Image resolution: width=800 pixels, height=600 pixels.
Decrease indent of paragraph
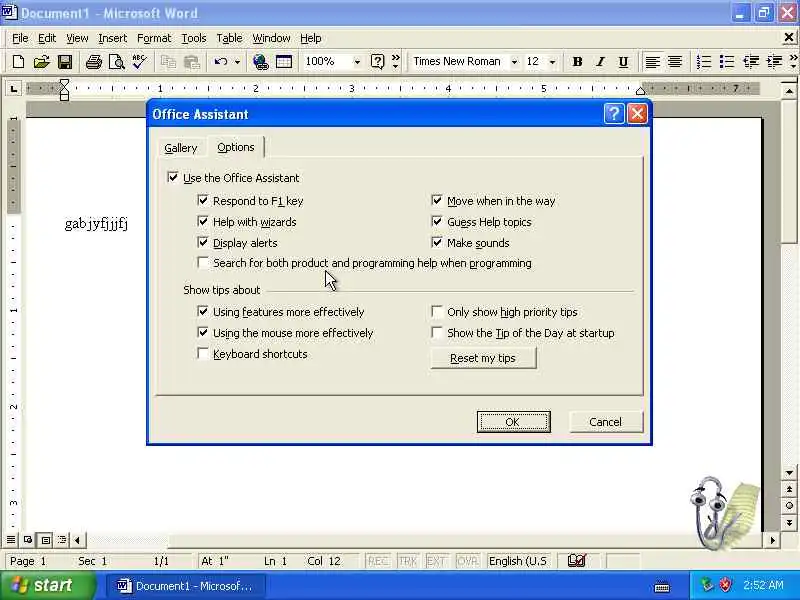[x=751, y=62]
